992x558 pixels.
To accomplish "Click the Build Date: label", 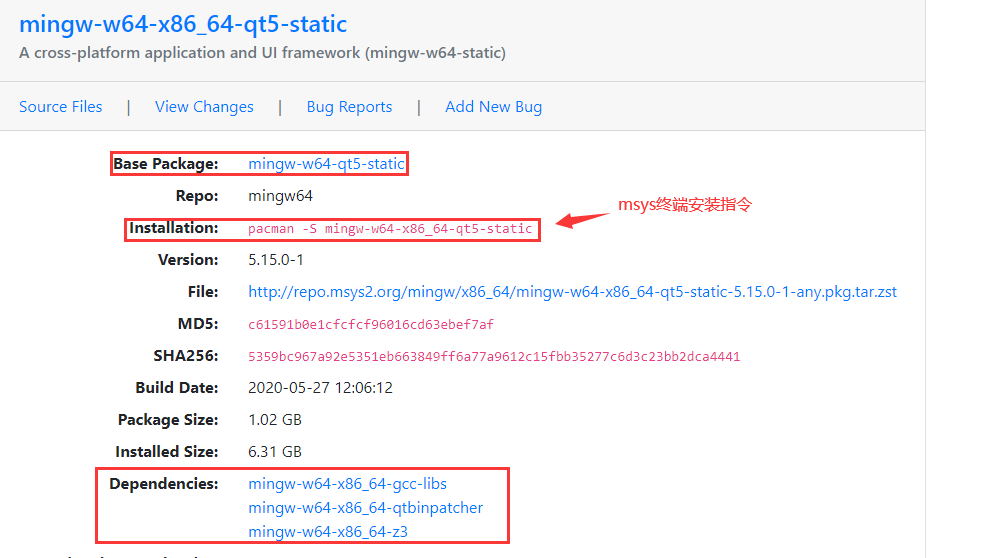I will pyautogui.click(x=177, y=388).
